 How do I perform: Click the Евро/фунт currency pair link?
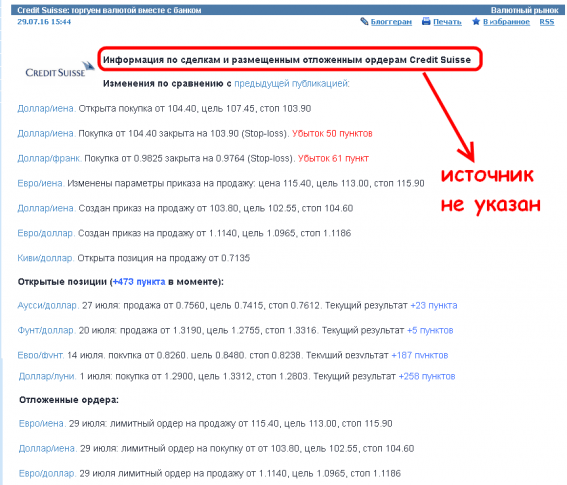(40, 355)
